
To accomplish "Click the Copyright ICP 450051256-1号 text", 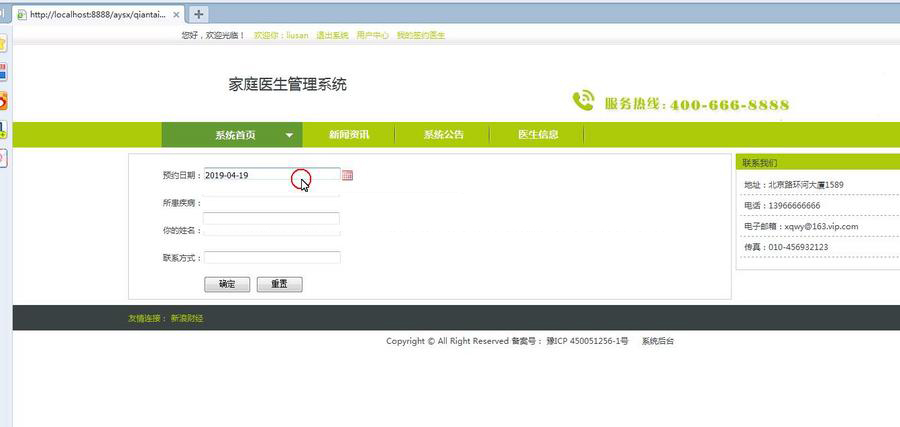I will (x=507, y=341).
